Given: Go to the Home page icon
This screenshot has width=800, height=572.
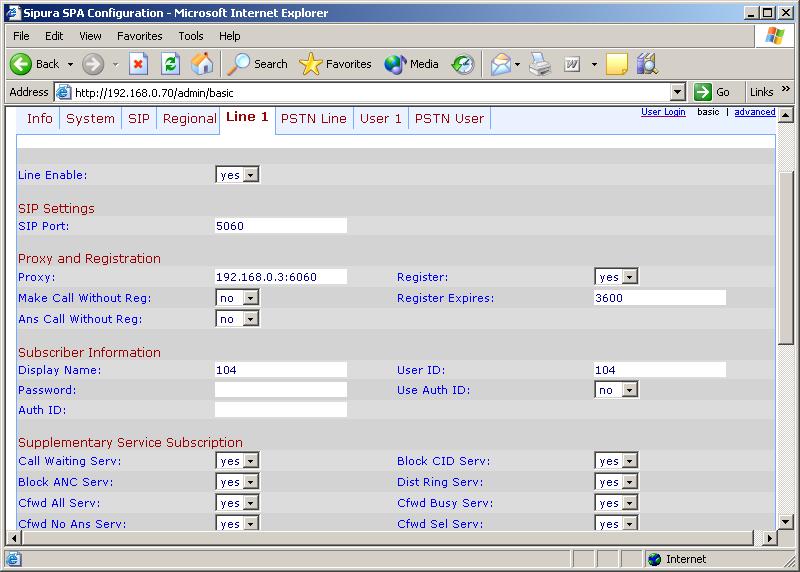Looking at the screenshot, I should (202, 64).
